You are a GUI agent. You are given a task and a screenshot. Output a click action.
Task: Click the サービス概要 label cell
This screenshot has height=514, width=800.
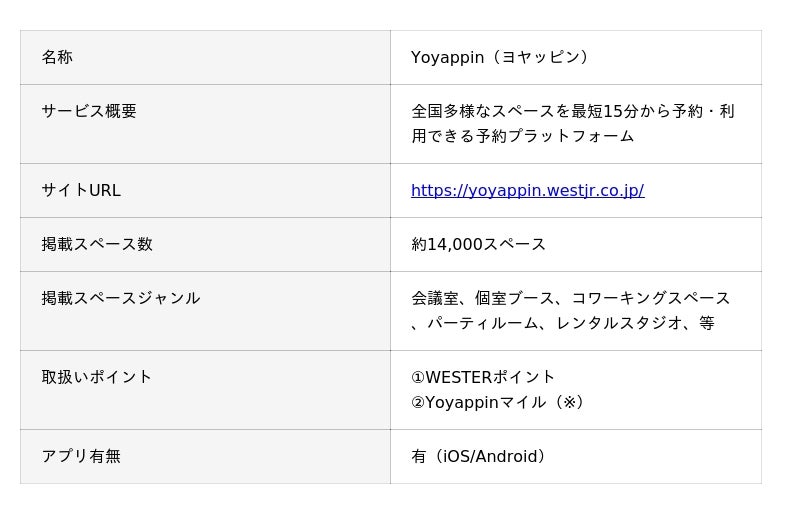[89, 111]
